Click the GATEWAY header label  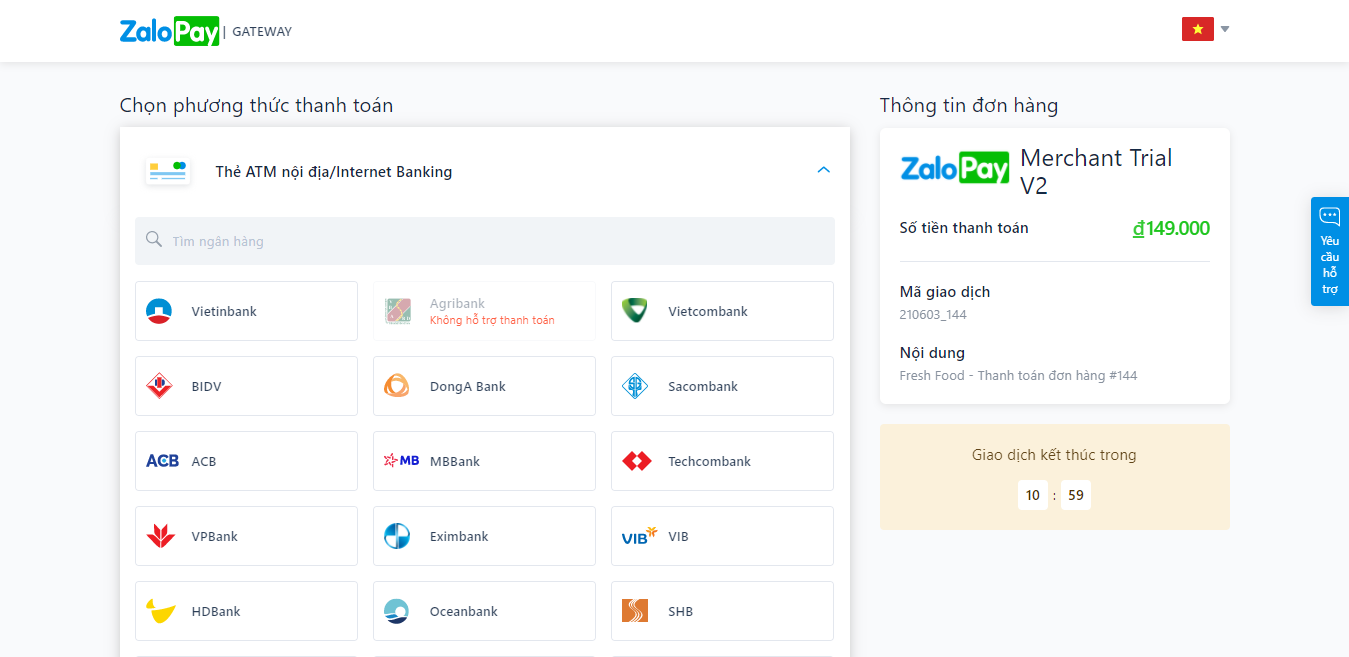coord(262,32)
